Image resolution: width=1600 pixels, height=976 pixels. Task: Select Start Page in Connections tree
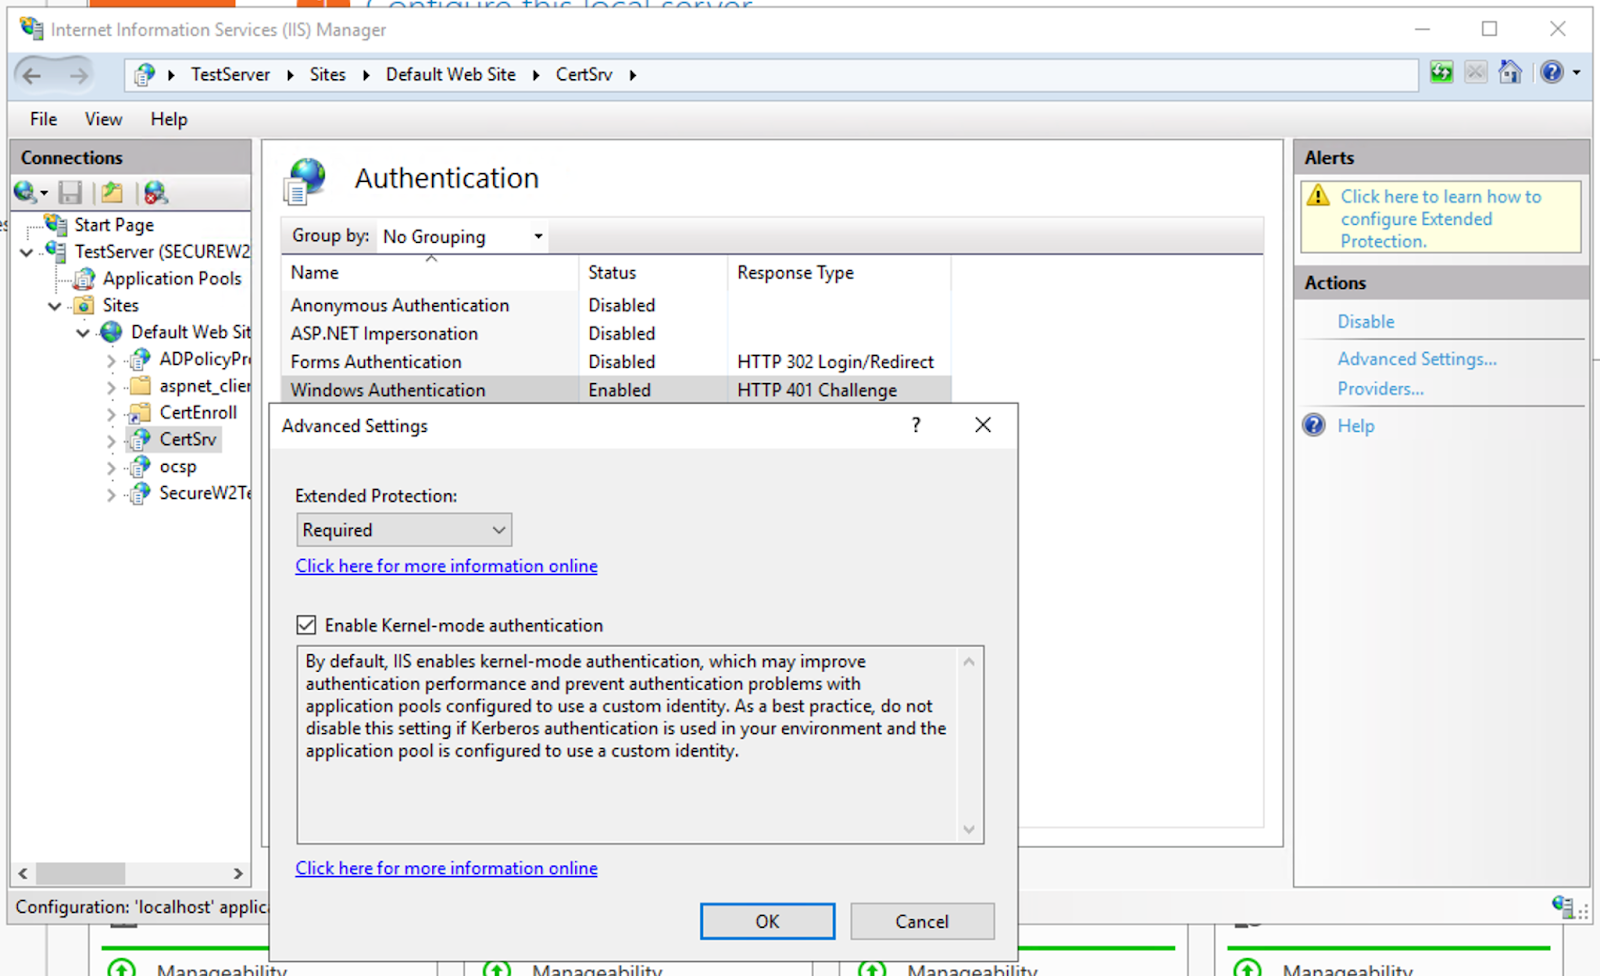tap(114, 225)
